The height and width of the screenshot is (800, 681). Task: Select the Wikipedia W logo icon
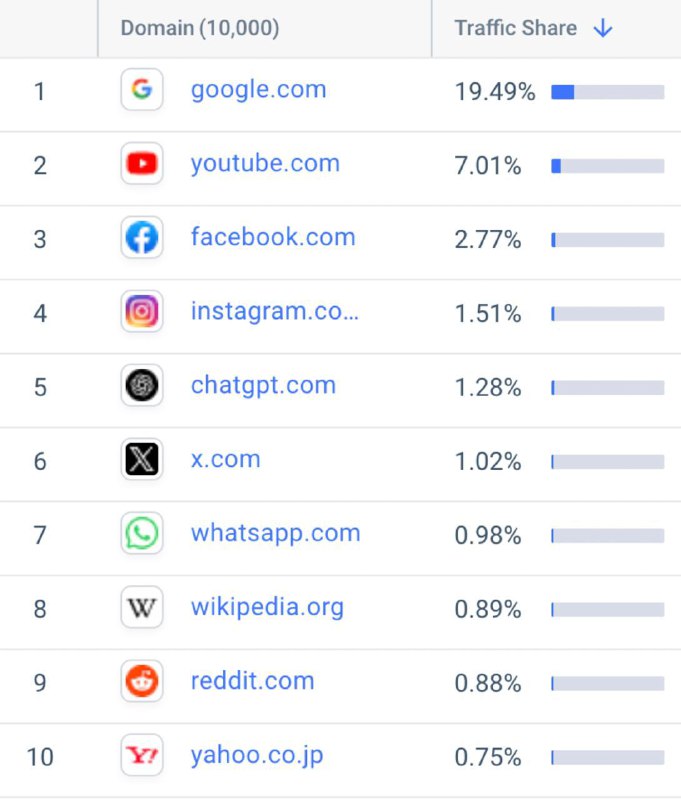142,607
